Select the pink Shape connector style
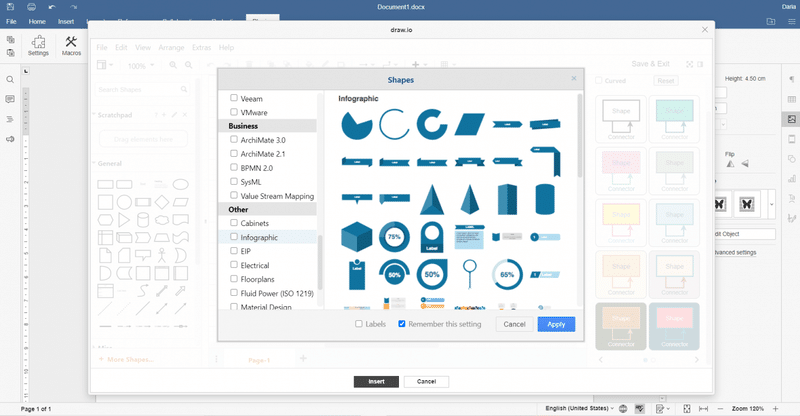Screen dimensions: 800x416 (x=621, y=171)
